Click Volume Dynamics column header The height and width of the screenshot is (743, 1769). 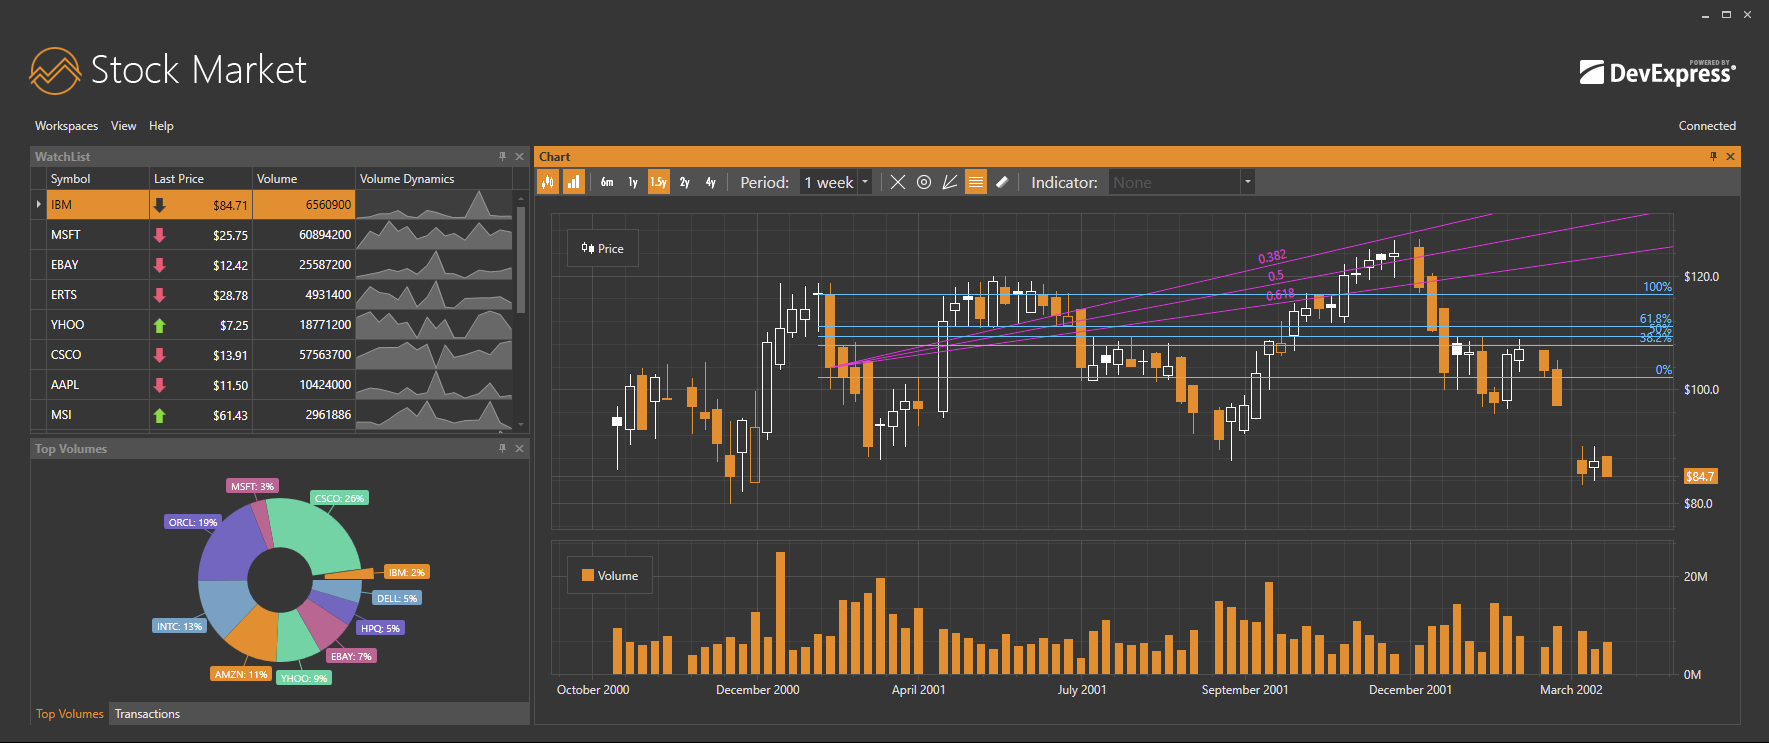point(434,179)
